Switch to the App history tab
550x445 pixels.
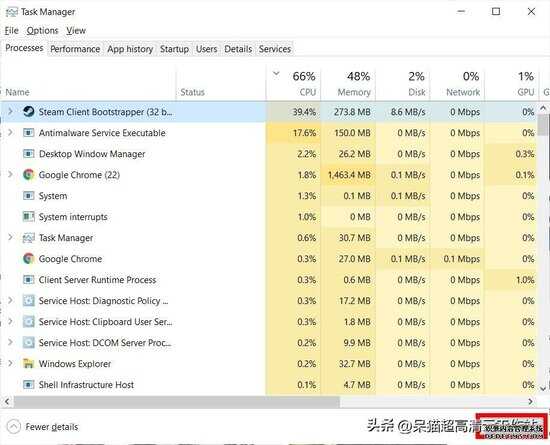click(130, 49)
